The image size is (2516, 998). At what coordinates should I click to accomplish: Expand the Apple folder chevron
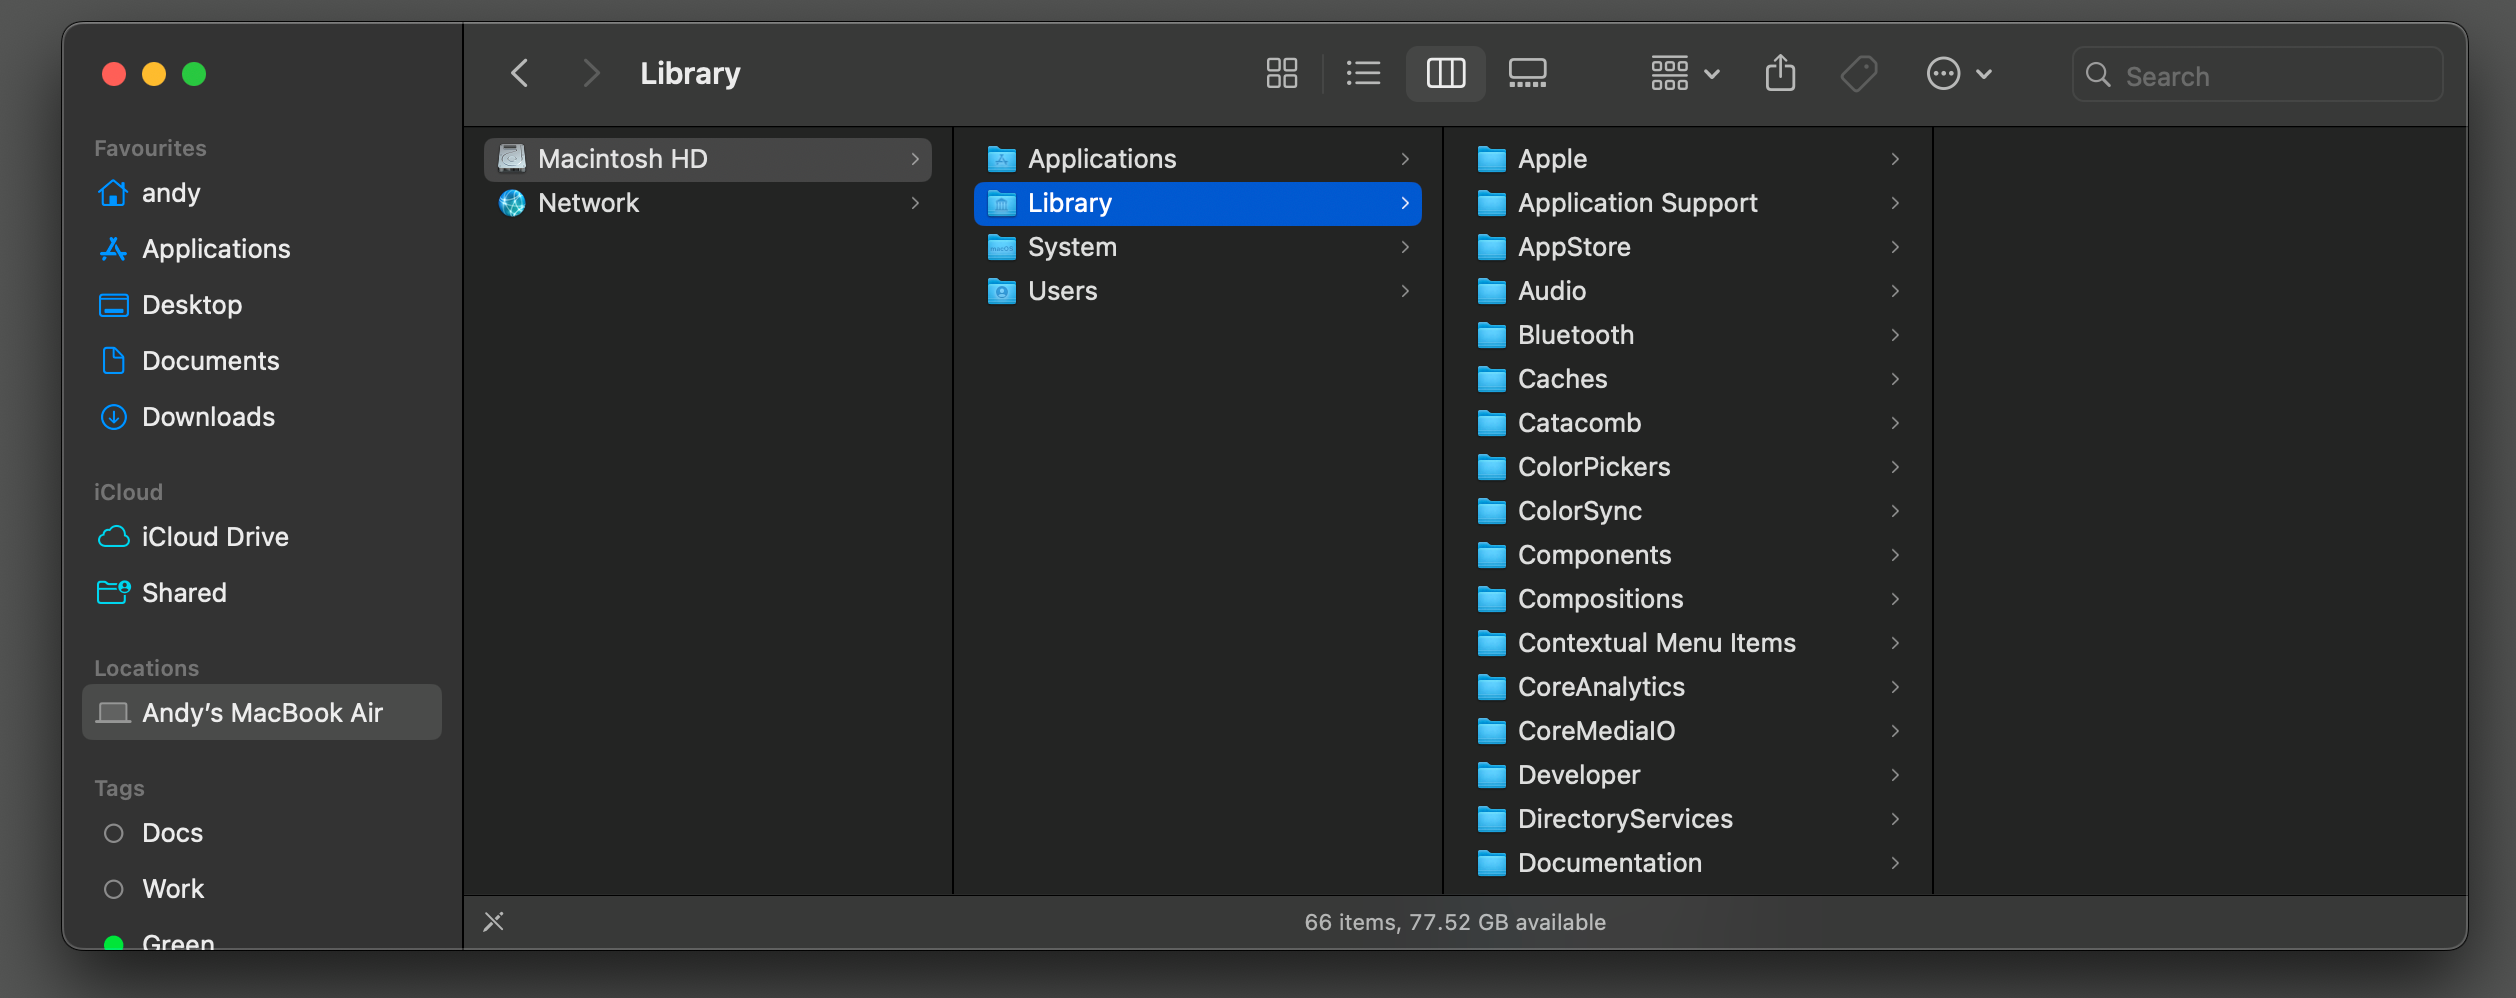[1895, 159]
